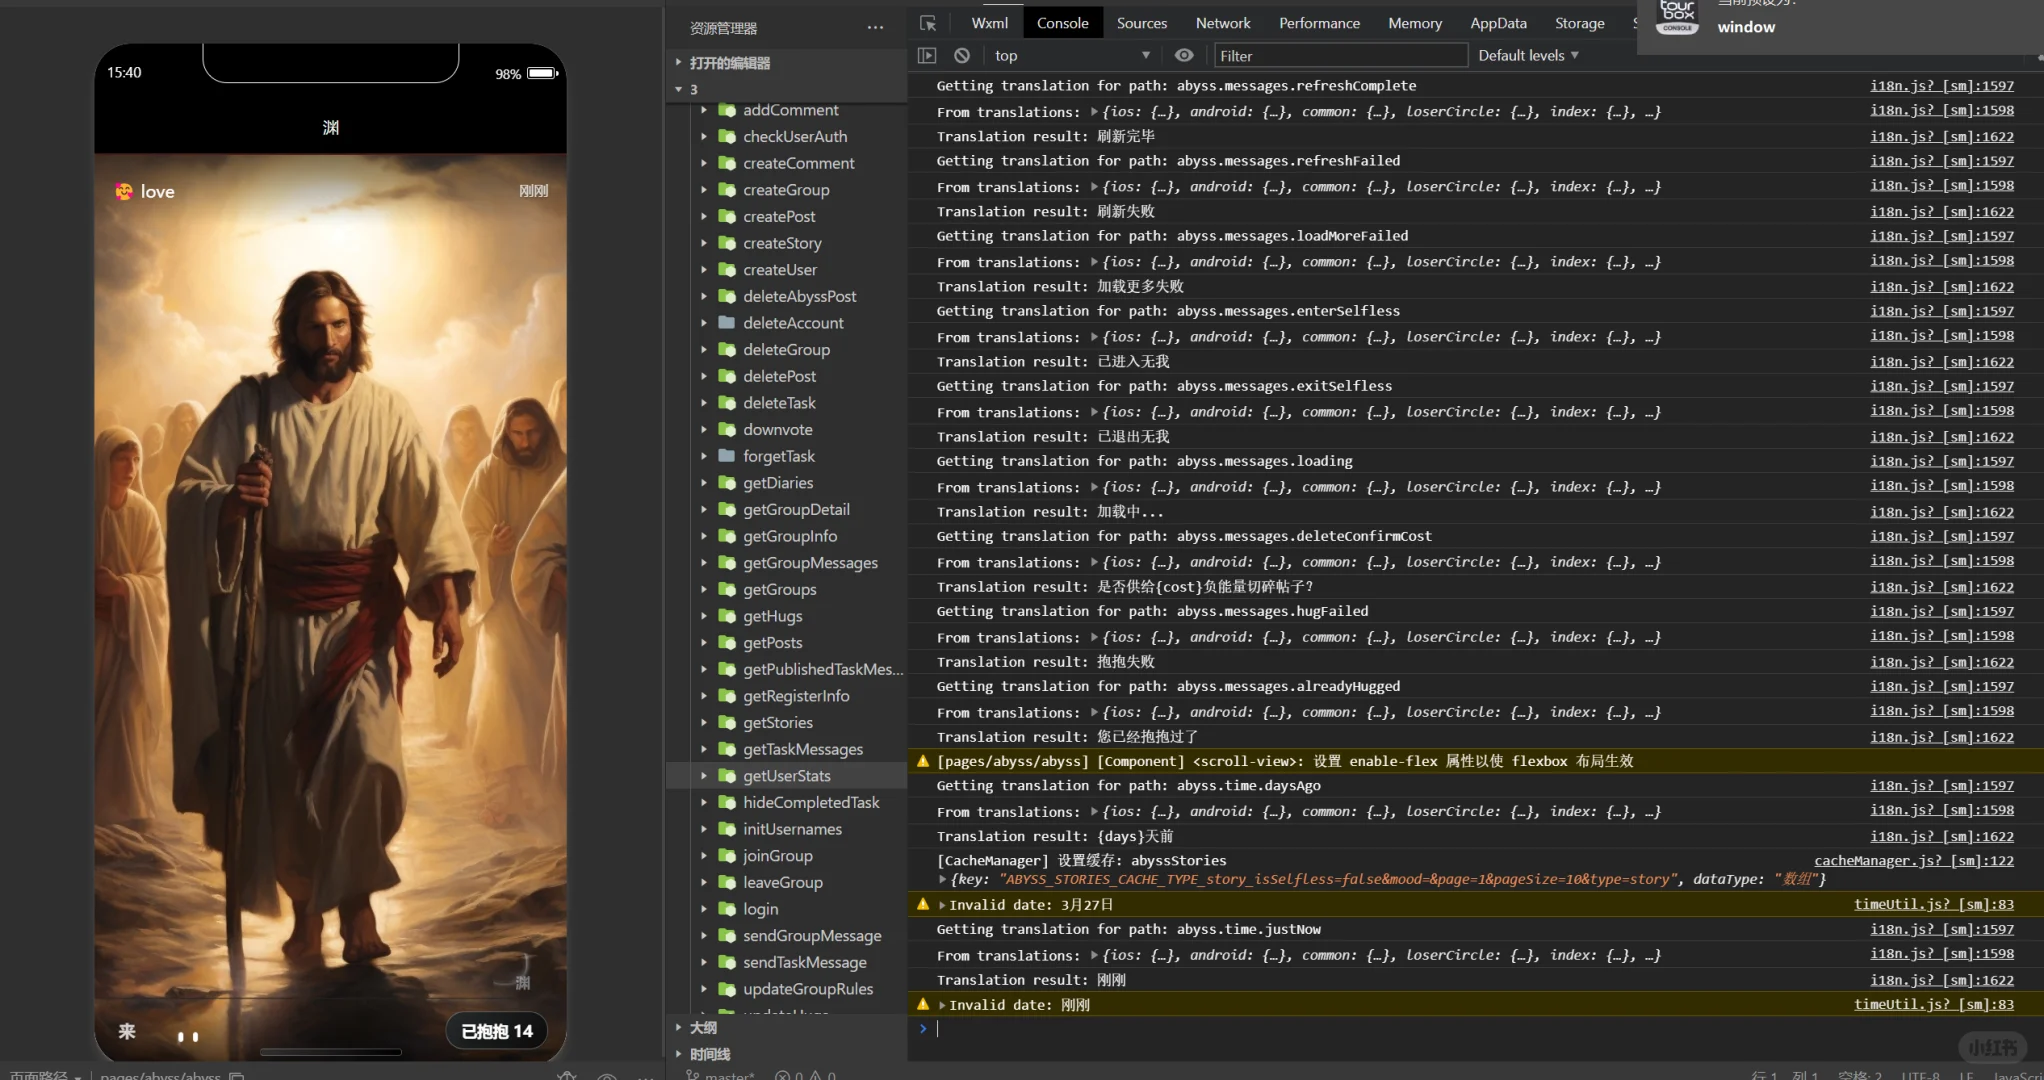Switch to the Wxml tab
This screenshot has height=1080, width=2044.
point(989,23)
